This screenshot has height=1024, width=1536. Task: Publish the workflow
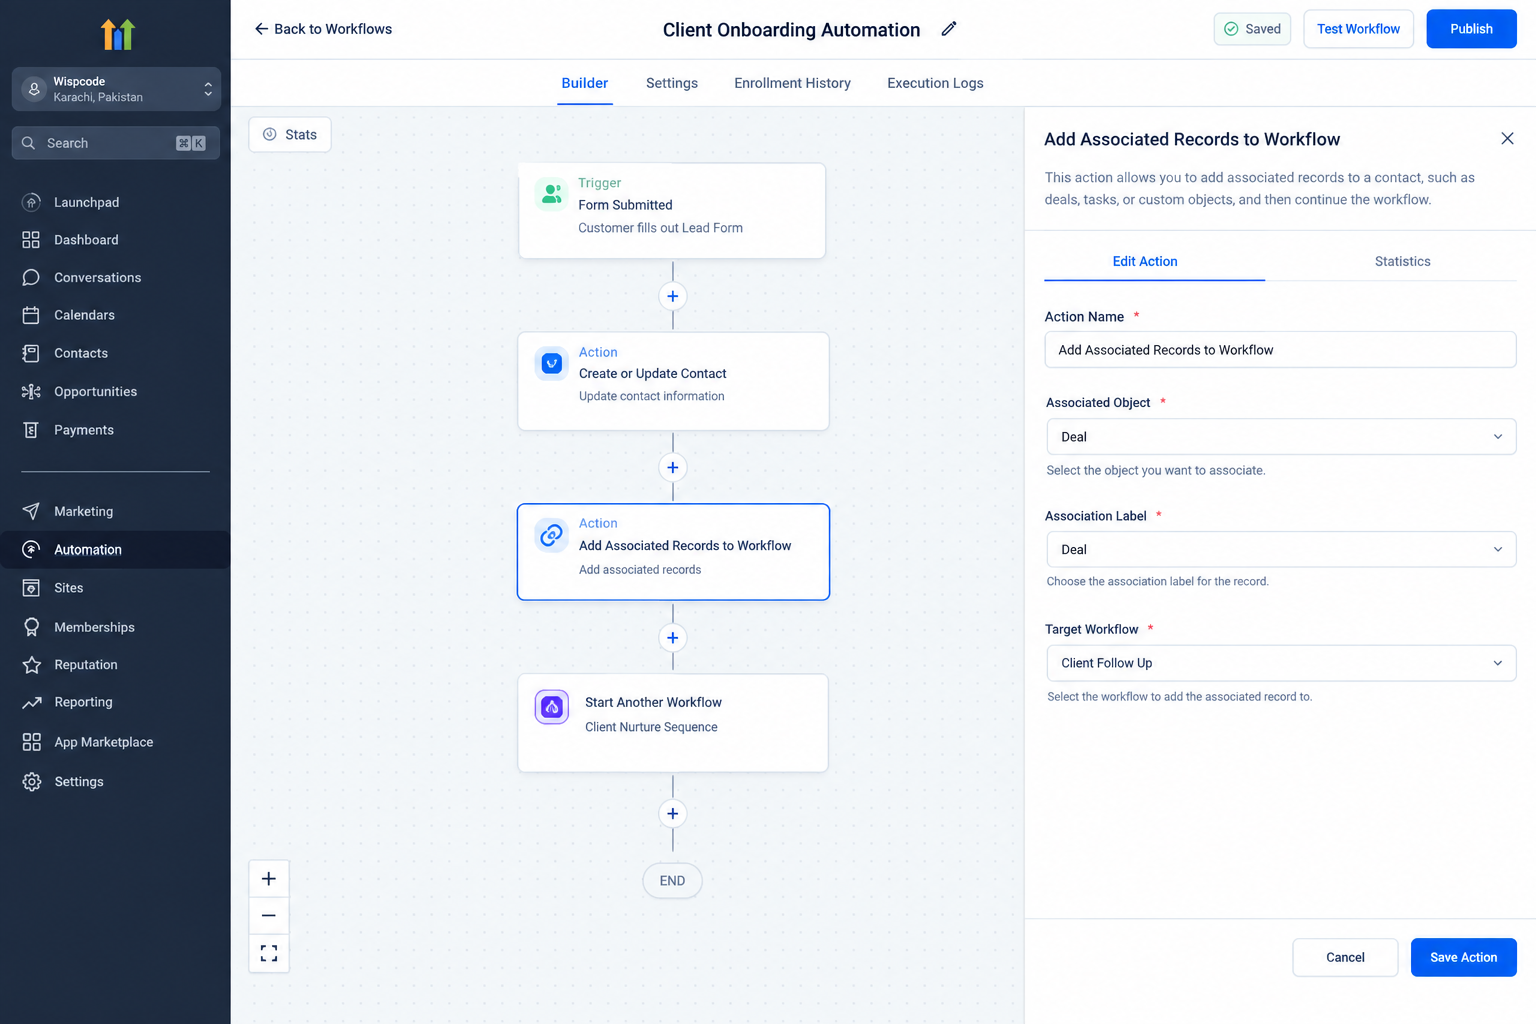coord(1471,29)
